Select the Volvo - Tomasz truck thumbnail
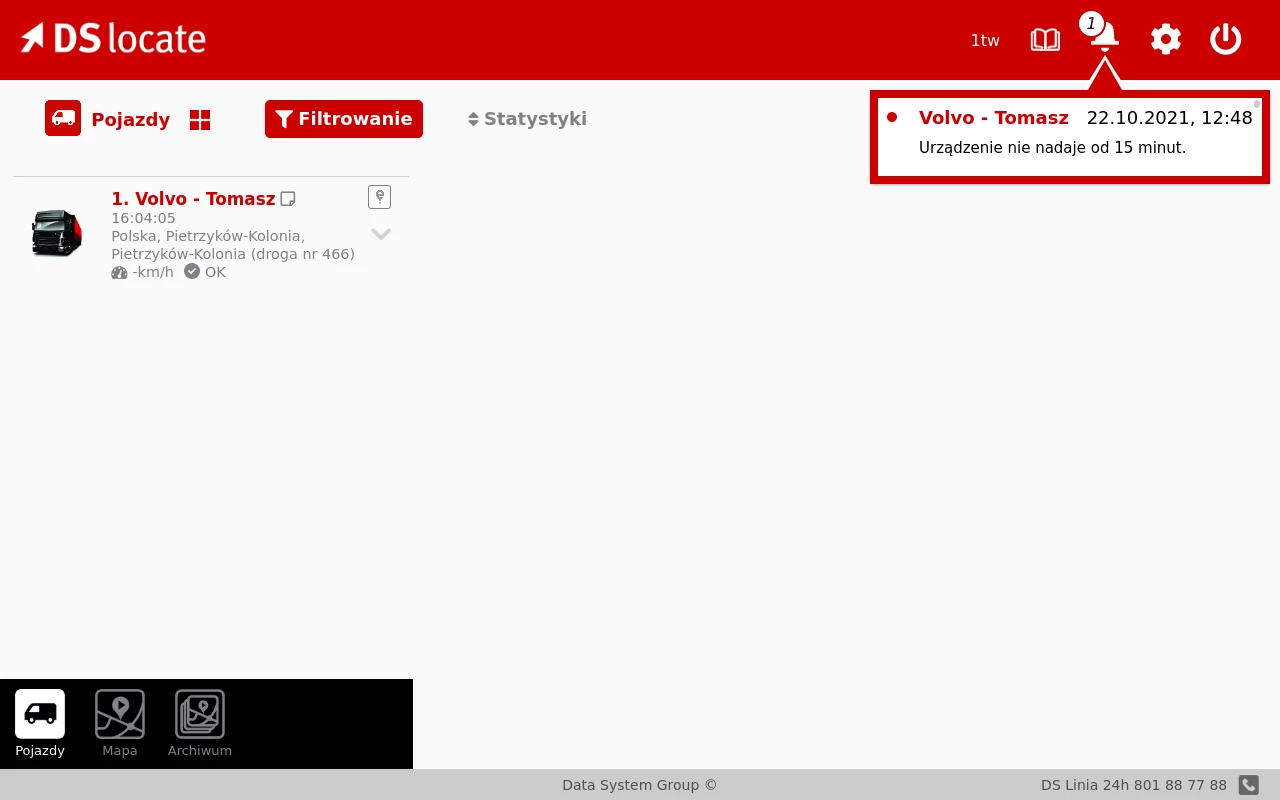The image size is (1280, 800). click(57, 233)
